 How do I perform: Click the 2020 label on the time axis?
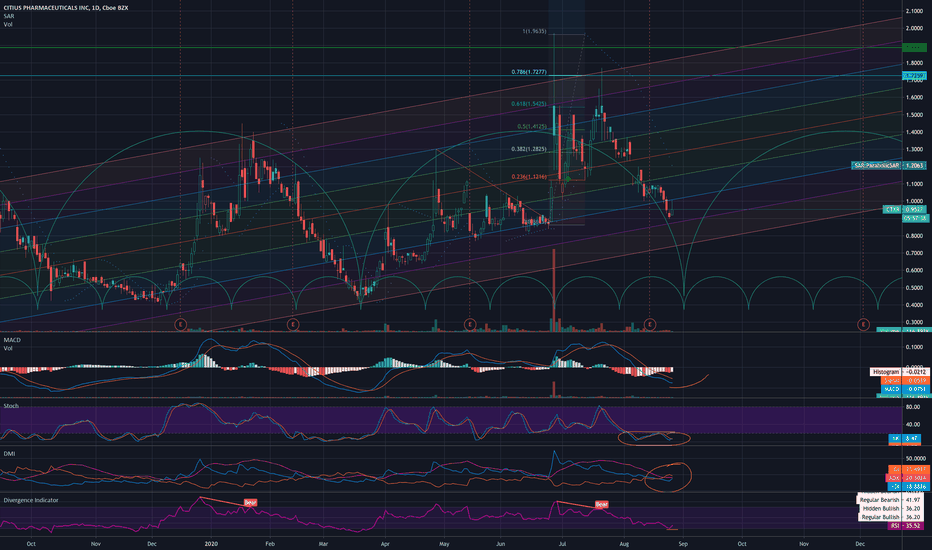[211, 543]
